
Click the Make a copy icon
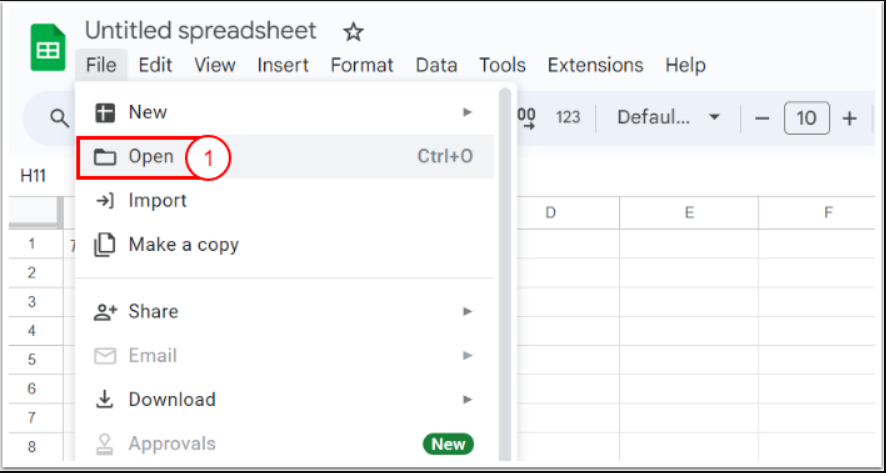tap(104, 244)
